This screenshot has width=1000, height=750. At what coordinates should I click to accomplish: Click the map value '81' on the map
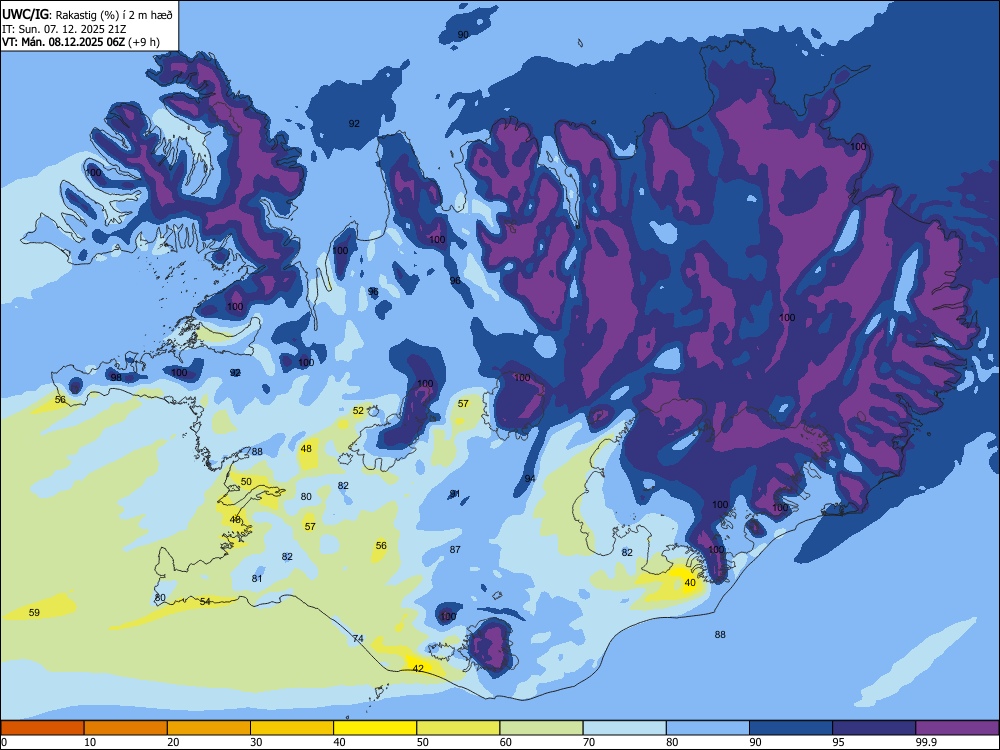[257, 578]
